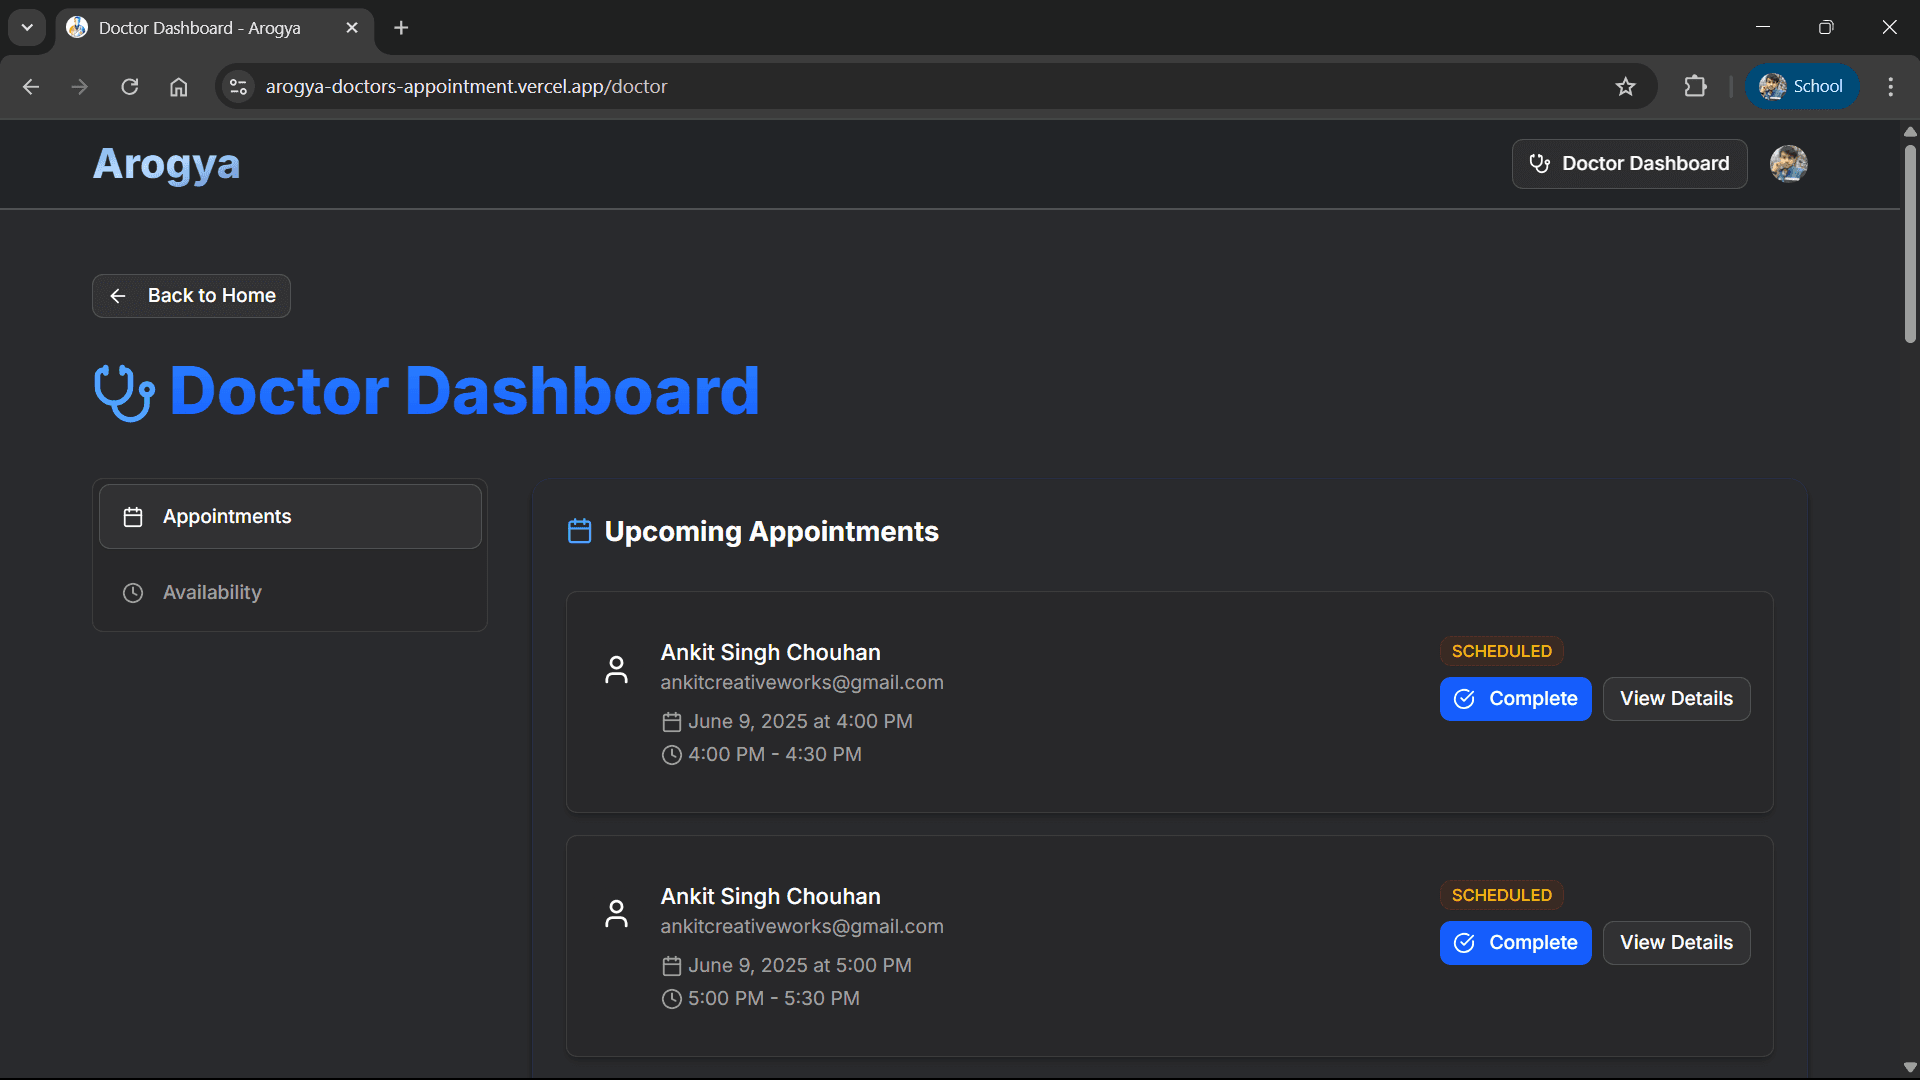The image size is (1920, 1080).
Task: Select the Doctor Dashboard - Arogya browser tab
Action: 215,28
